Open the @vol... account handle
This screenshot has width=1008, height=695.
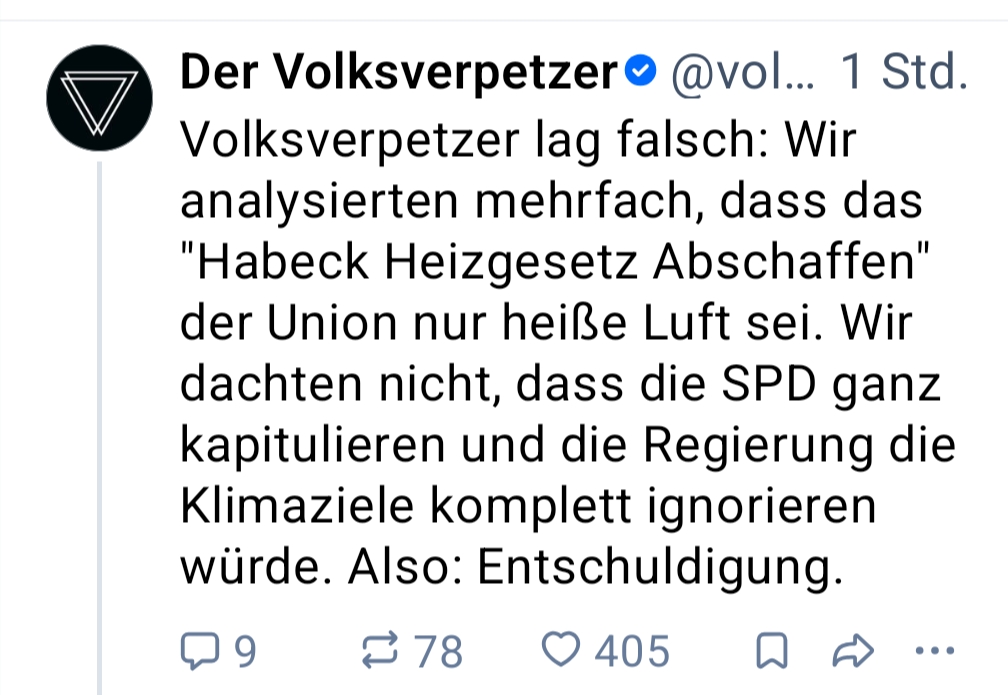click(x=741, y=72)
